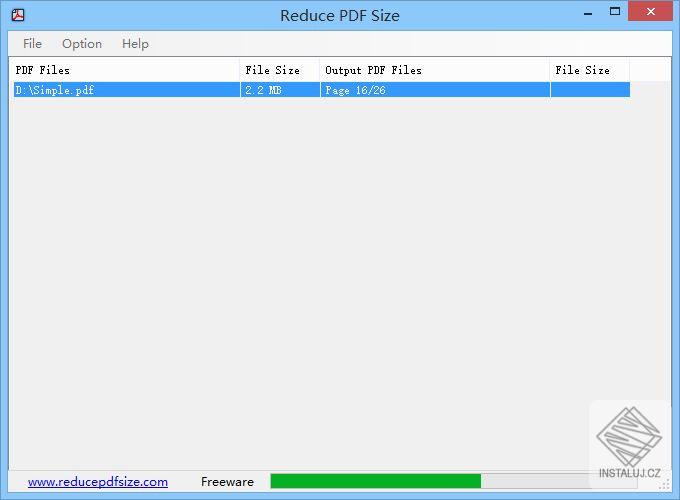Maximize the Reduce PDF Size window
Viewport: 680px width, 500px height.
pyautogui.click(x=615, y=12)
